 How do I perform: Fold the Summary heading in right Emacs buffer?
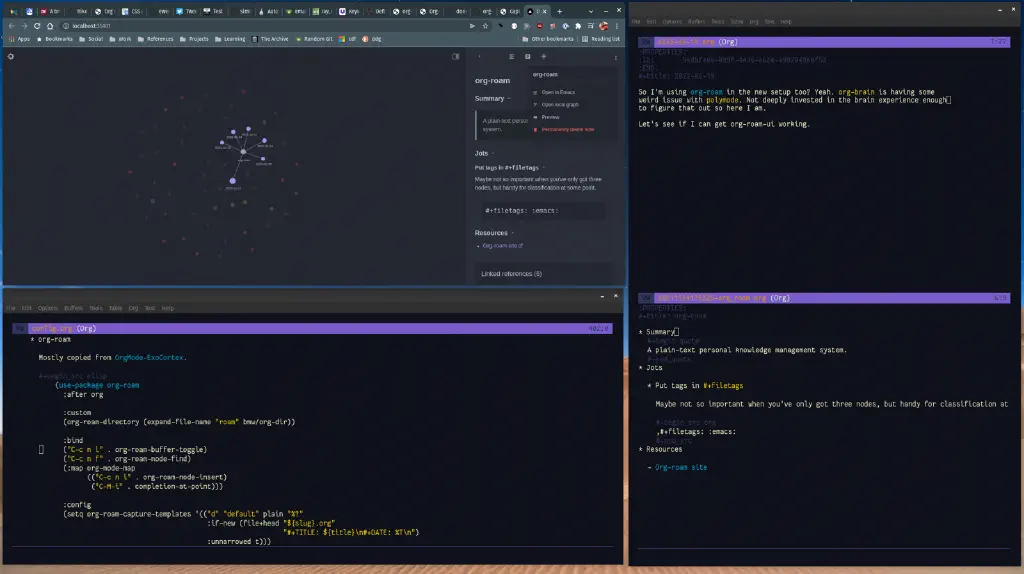coord(659,332)
